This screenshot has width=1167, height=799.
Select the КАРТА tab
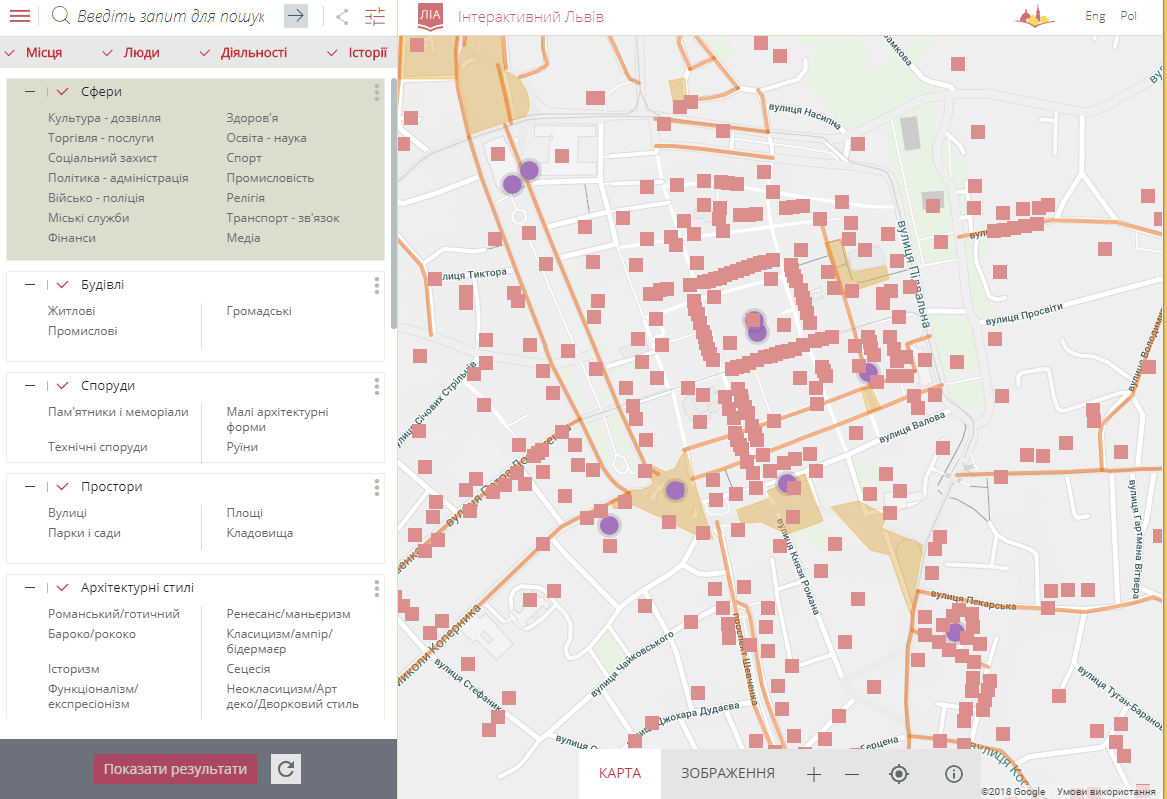pyautogui.click(x=620, y=774)
